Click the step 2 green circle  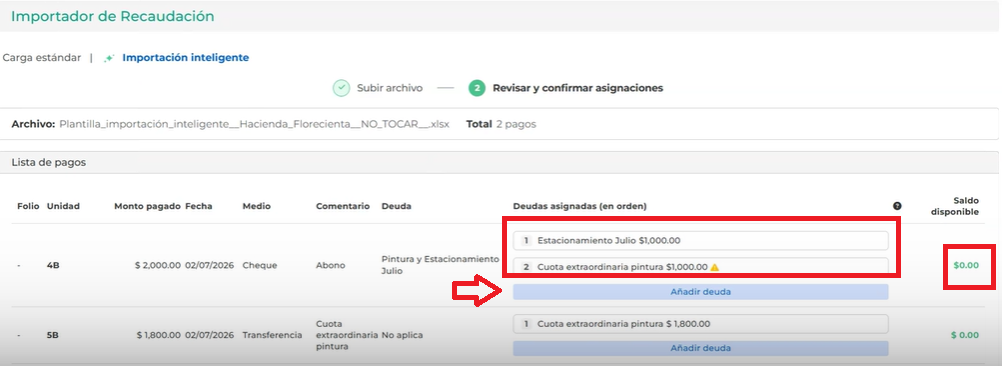(476, 88)
